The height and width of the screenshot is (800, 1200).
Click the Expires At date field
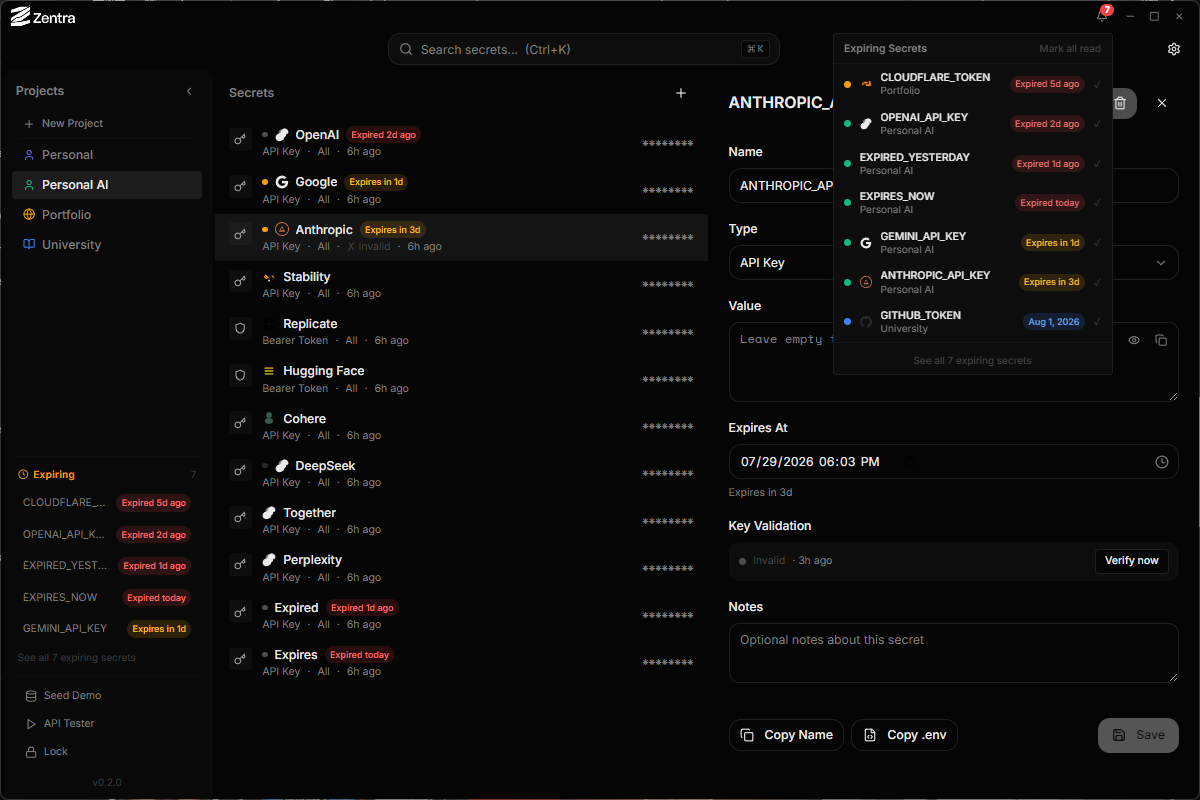coord(954,462)
